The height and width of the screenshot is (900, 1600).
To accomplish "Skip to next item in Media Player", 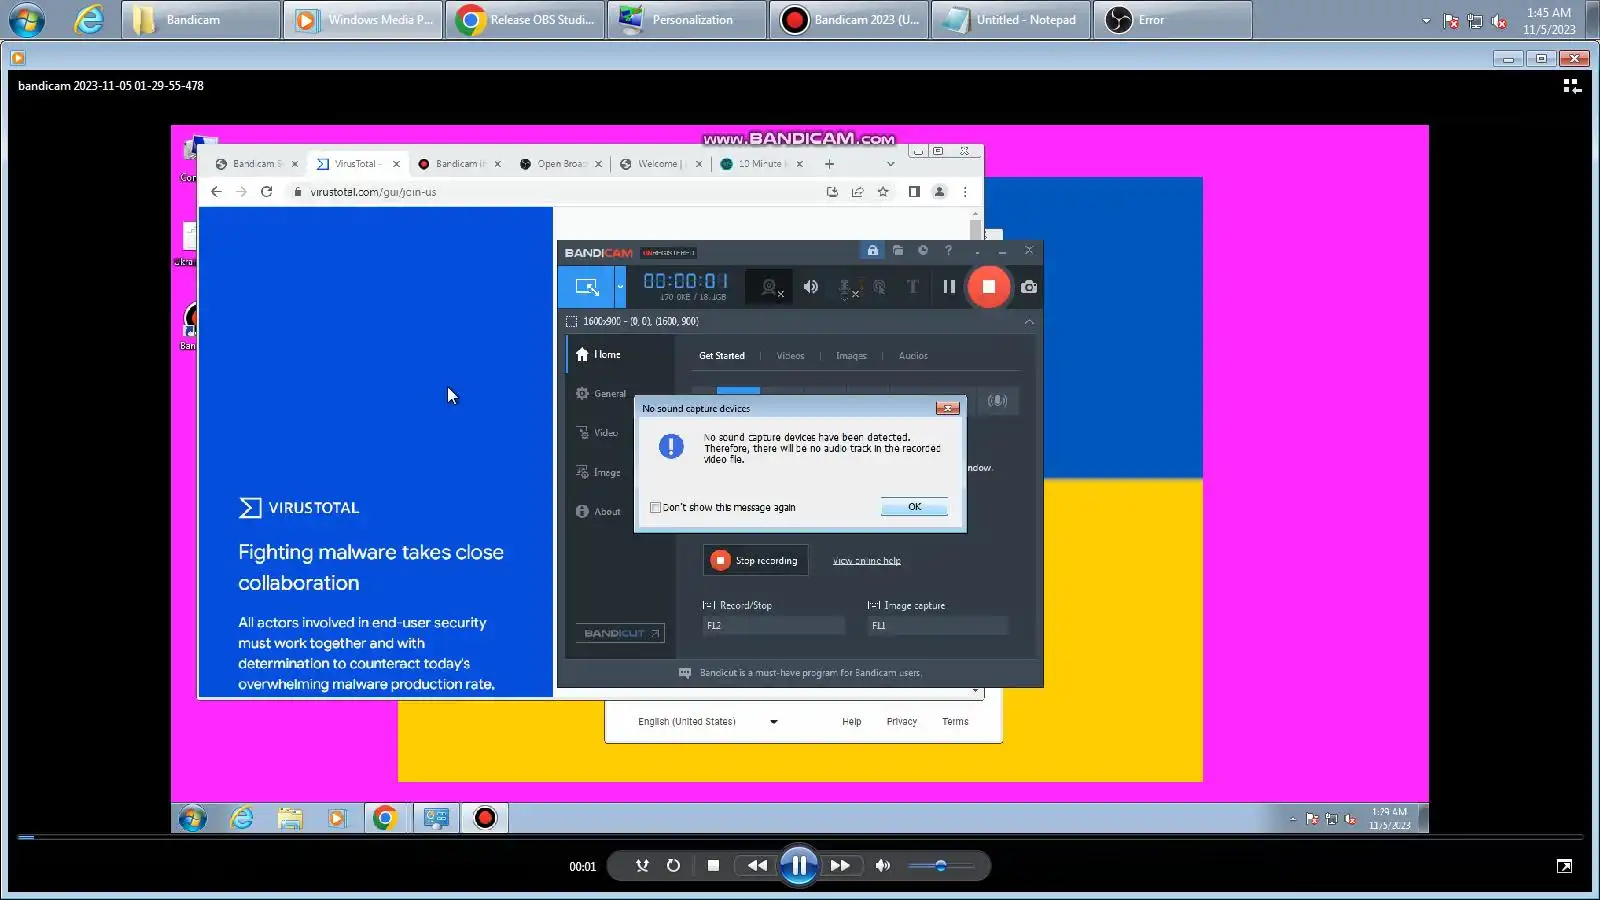I will click(840, 866).
